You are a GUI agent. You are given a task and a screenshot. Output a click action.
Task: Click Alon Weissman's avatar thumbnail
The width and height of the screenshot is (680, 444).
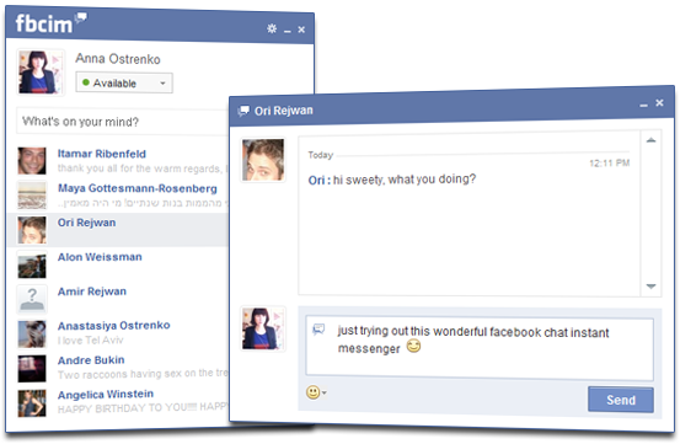32,264
